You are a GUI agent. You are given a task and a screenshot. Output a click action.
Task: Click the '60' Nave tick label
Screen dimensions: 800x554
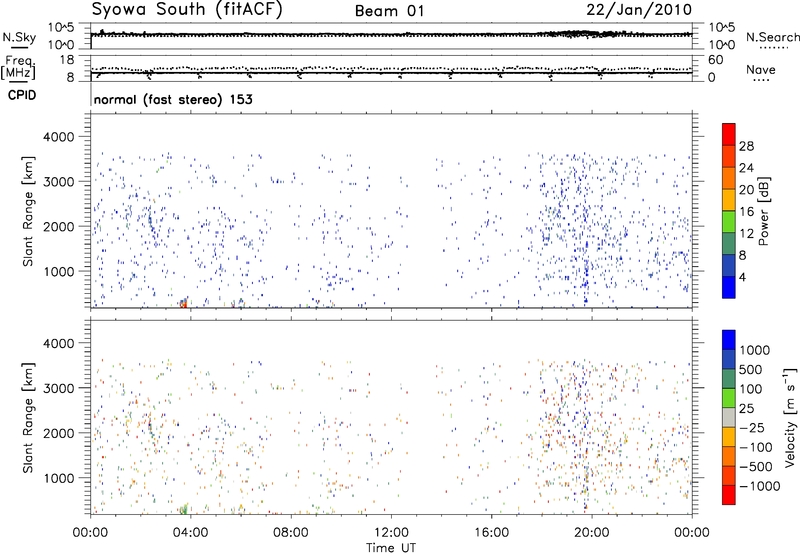coord(715,60)
